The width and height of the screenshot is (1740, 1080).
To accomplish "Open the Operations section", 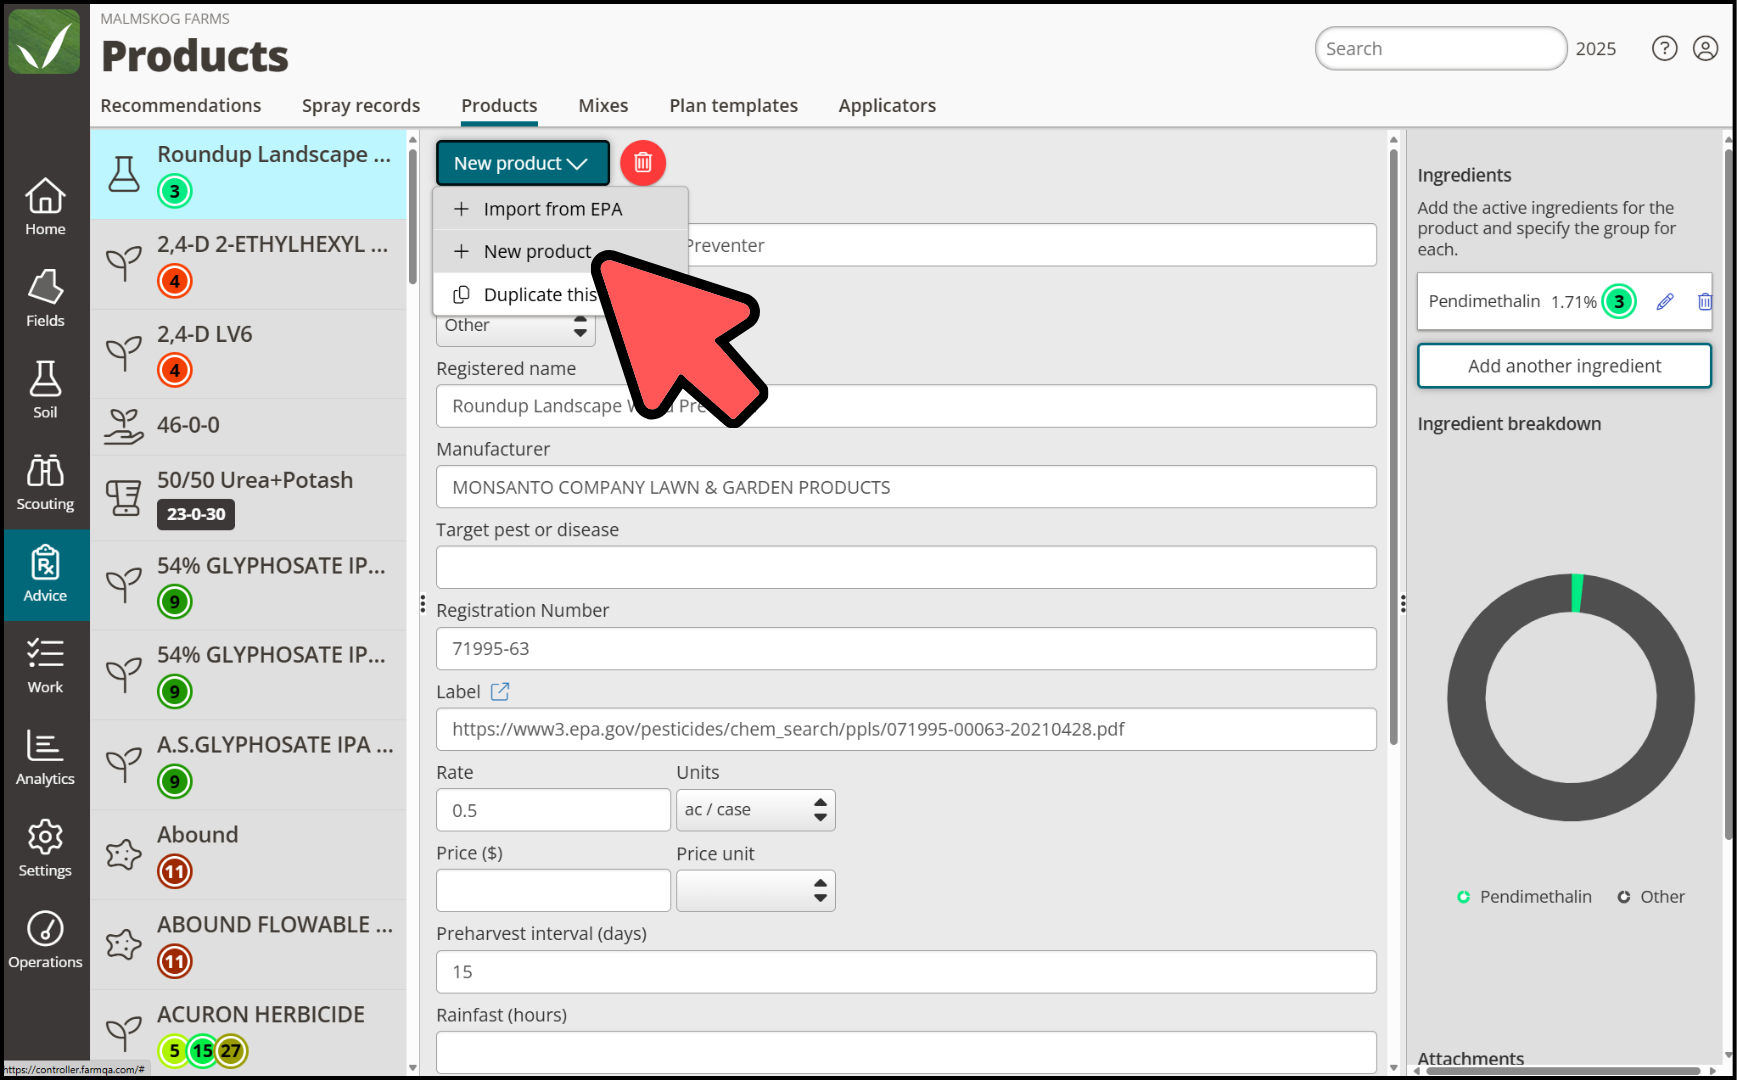I will coord(45,942).
